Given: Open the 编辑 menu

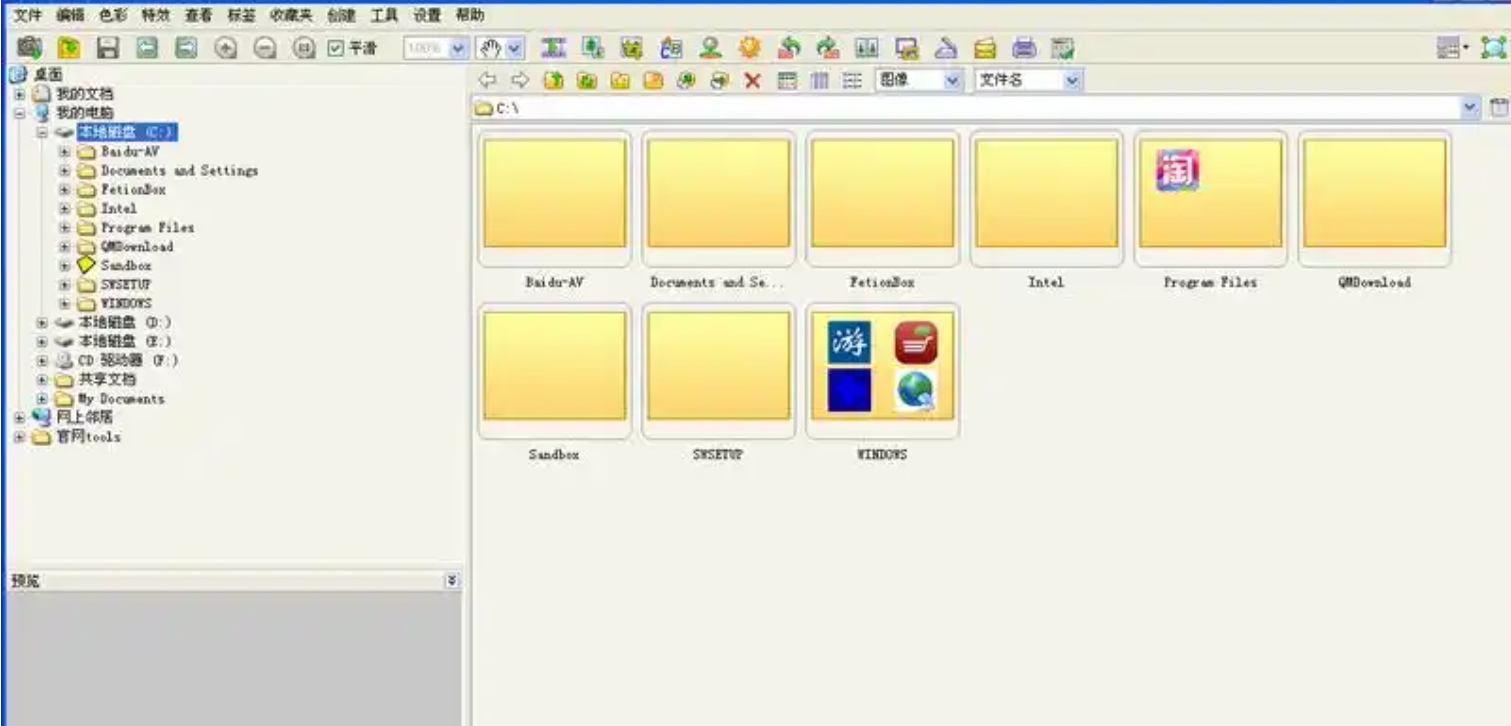Looking at the screenshot, I should (70, 15).
